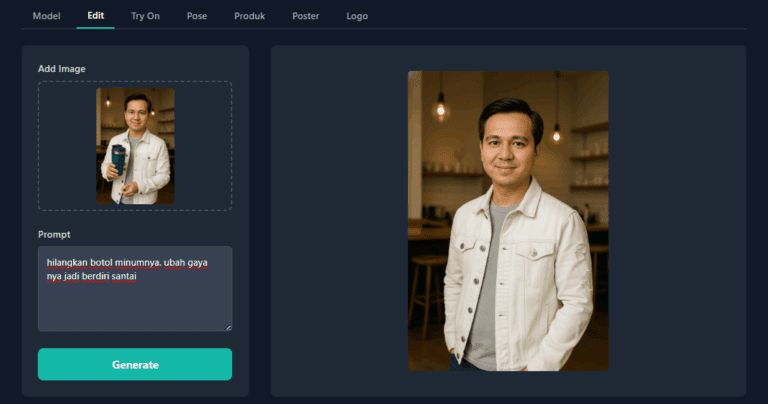Screen dimensions: 768x404
Task: Click the uploaded source image thumbnail
Action: coord(135,146)
